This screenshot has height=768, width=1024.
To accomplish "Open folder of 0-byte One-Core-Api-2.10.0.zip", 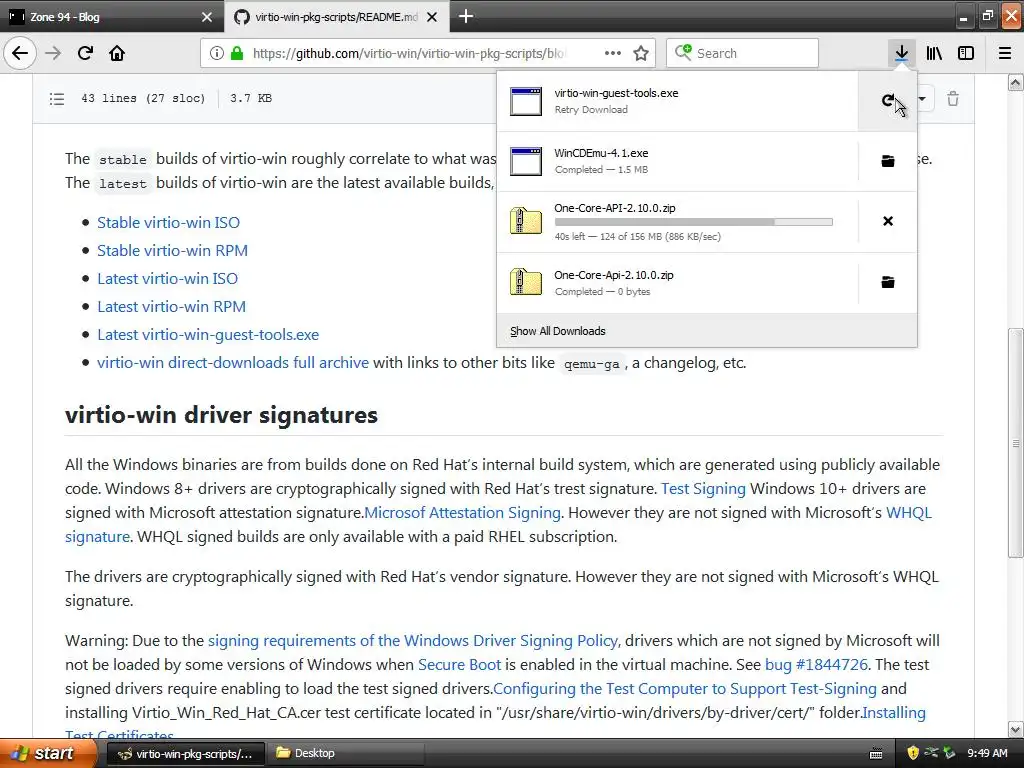I will (888, 282).
